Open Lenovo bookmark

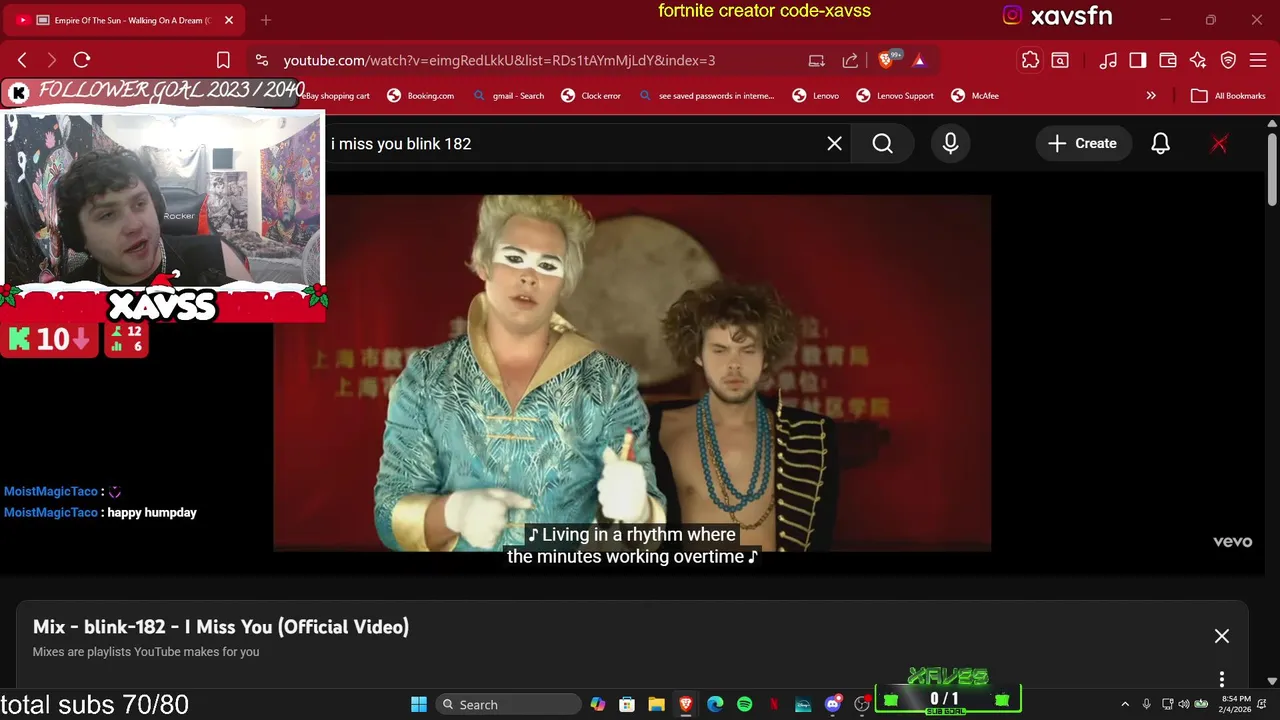tap(815, 96)
